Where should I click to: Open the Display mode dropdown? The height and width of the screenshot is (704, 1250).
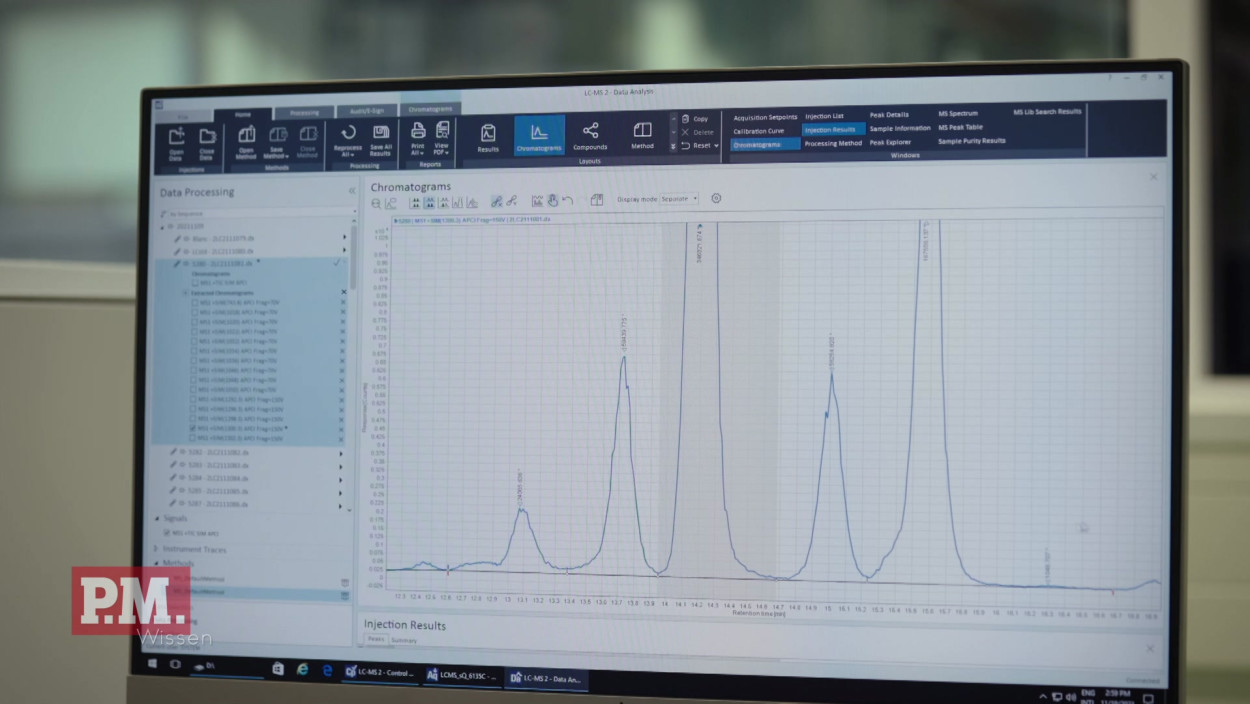tap(679, 199)
